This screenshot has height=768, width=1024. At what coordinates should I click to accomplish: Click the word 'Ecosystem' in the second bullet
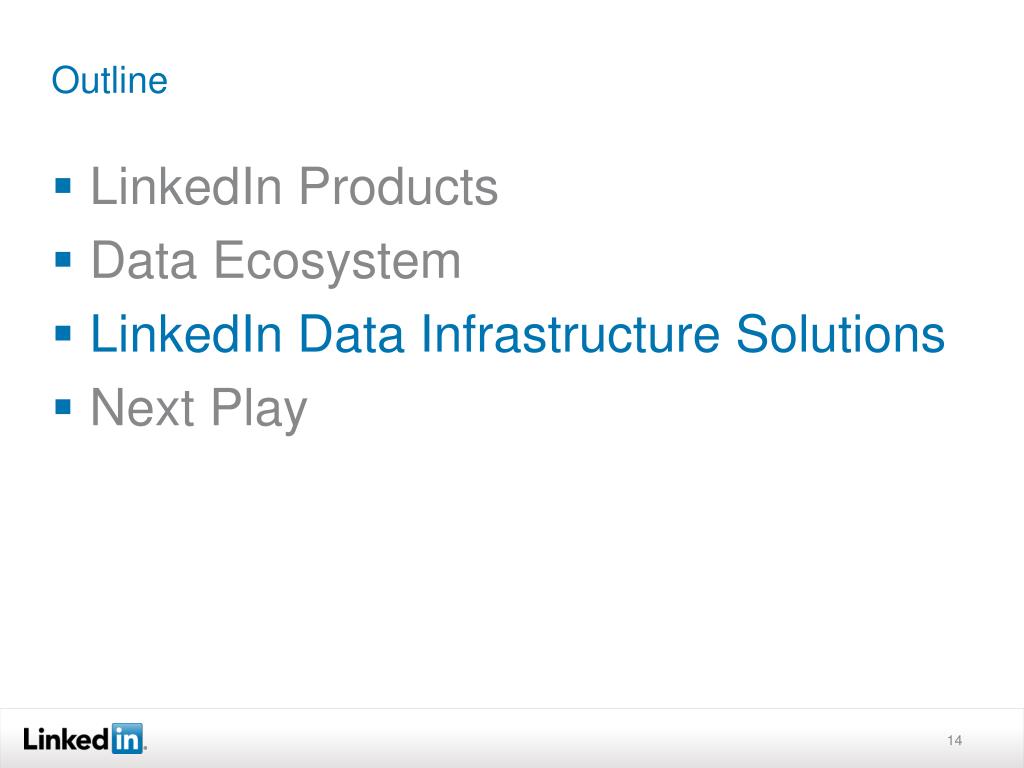[337, 261]
